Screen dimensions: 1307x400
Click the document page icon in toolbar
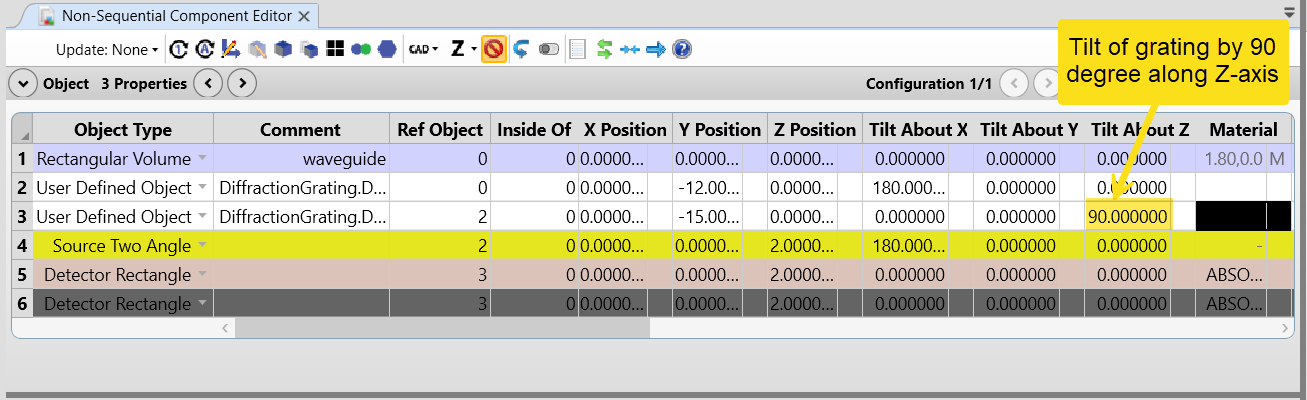[x=577, y=49]
